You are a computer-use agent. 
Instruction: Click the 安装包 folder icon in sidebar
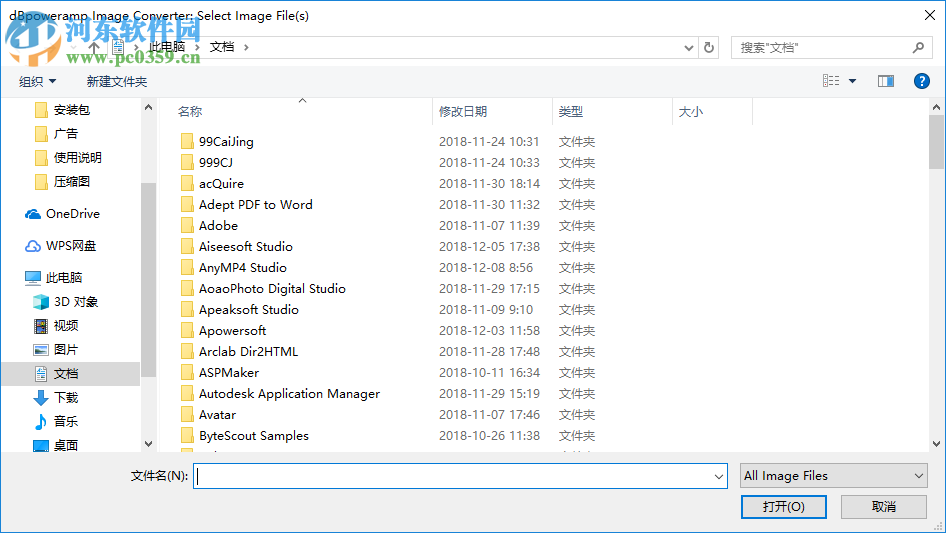point(41,110)
